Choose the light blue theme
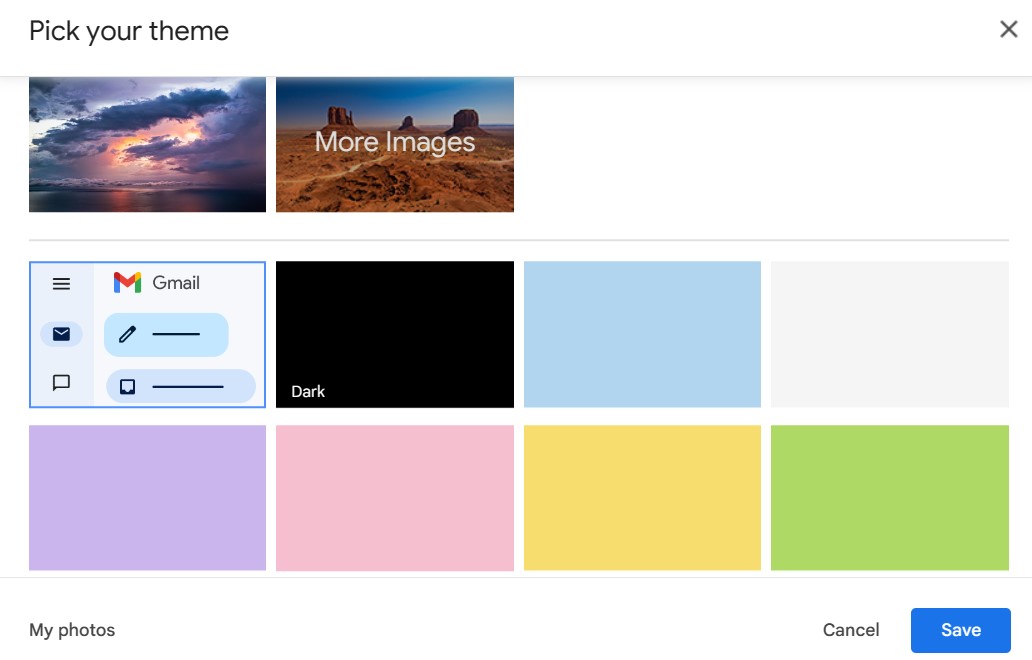 pyautogui.click(x=642, y=334)
